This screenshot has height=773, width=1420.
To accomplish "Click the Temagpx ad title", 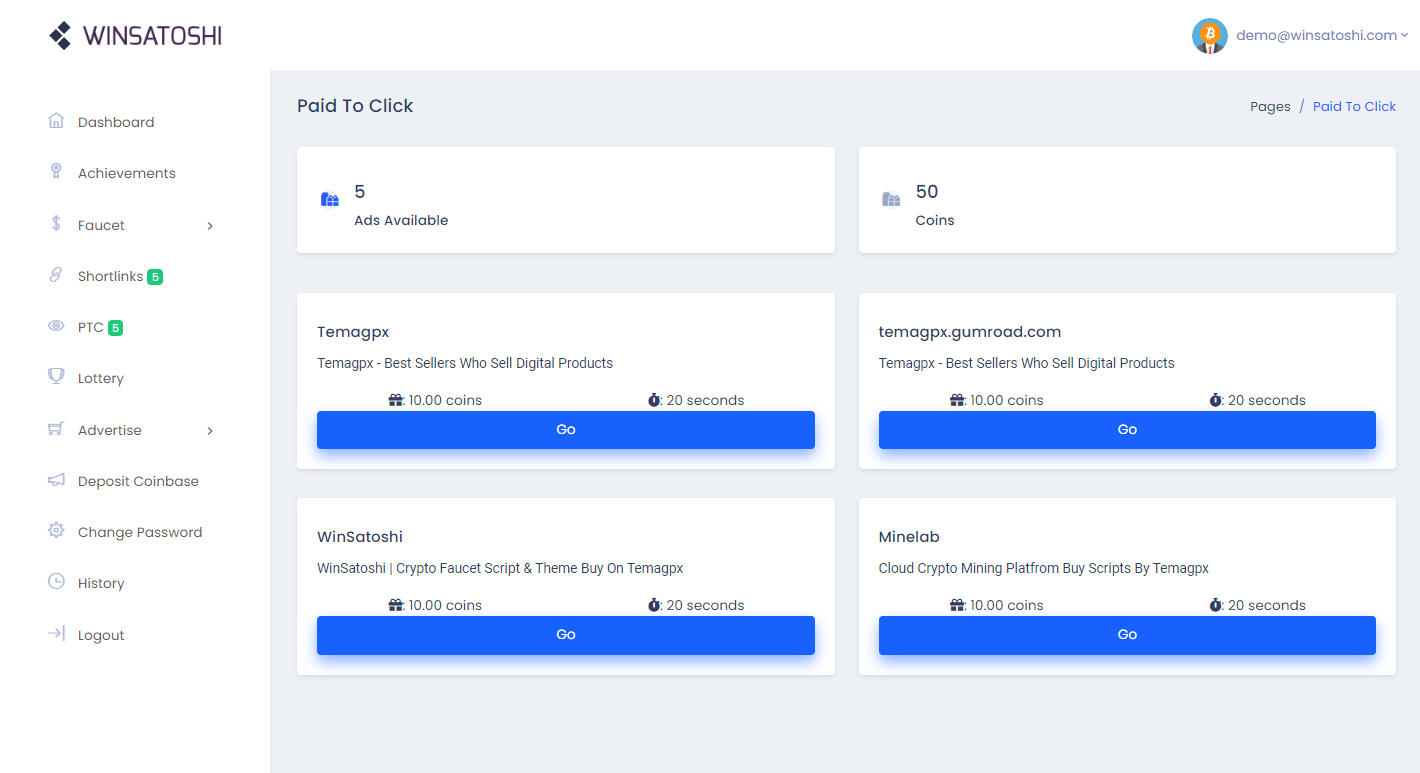I will (x=353, y=332).
